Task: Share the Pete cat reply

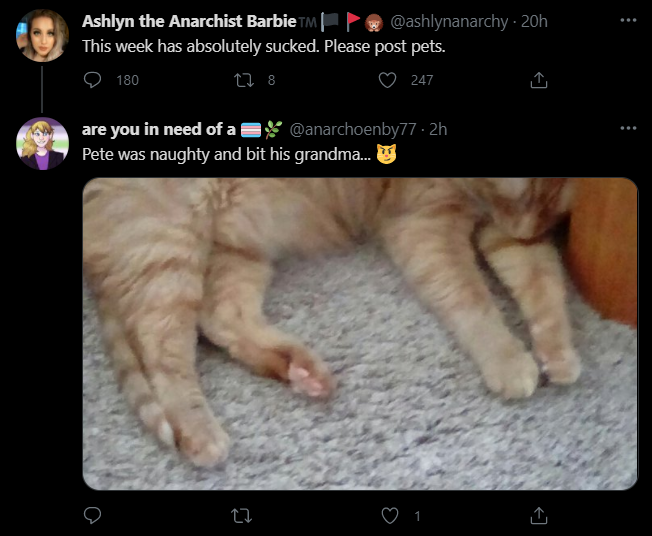Action: (539, 516)
